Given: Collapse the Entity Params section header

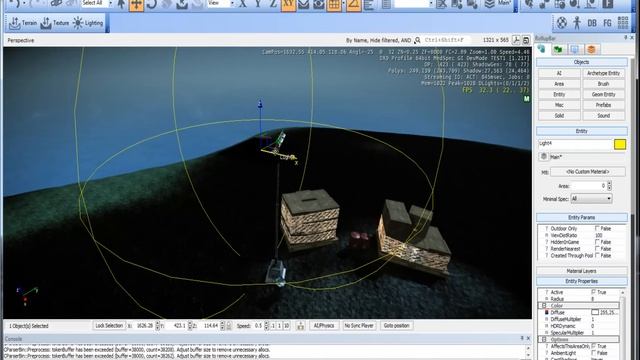Looking at the screenshot, I should pos(581,218).
